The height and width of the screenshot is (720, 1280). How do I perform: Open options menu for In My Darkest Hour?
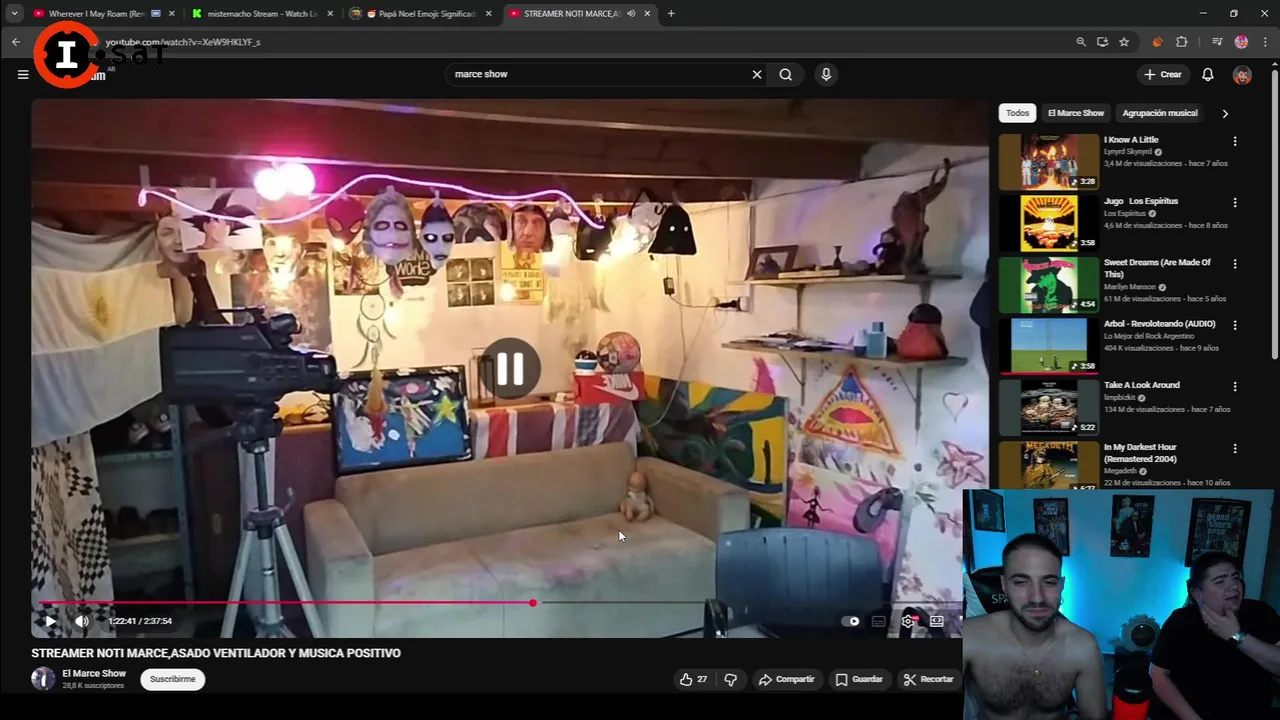click(1235, 448)
